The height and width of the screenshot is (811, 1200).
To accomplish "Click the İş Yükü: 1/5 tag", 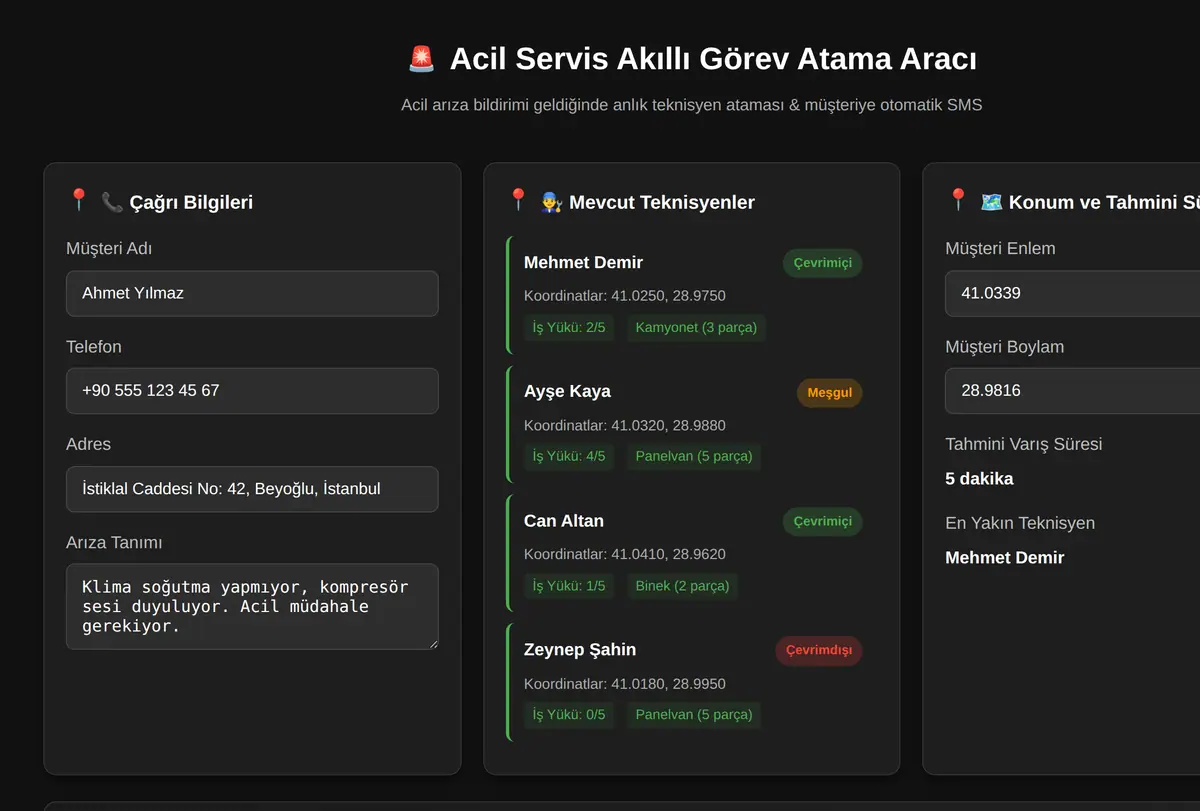I will pos(569,586).
